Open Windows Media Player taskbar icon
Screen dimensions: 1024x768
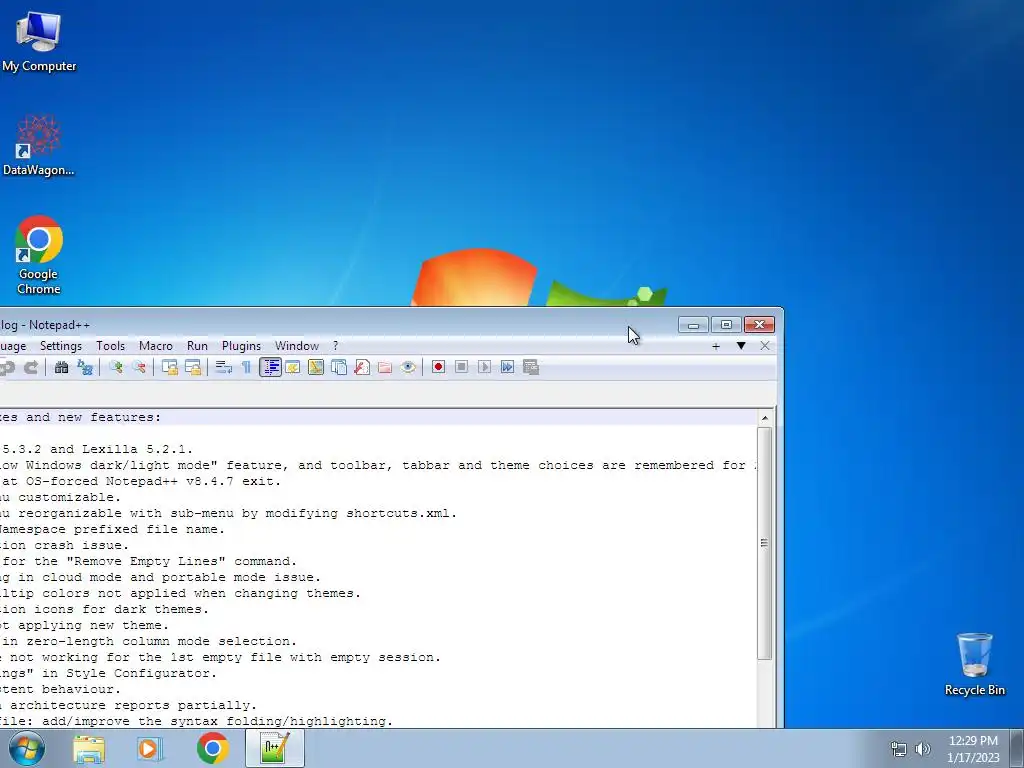pos(150,748)
